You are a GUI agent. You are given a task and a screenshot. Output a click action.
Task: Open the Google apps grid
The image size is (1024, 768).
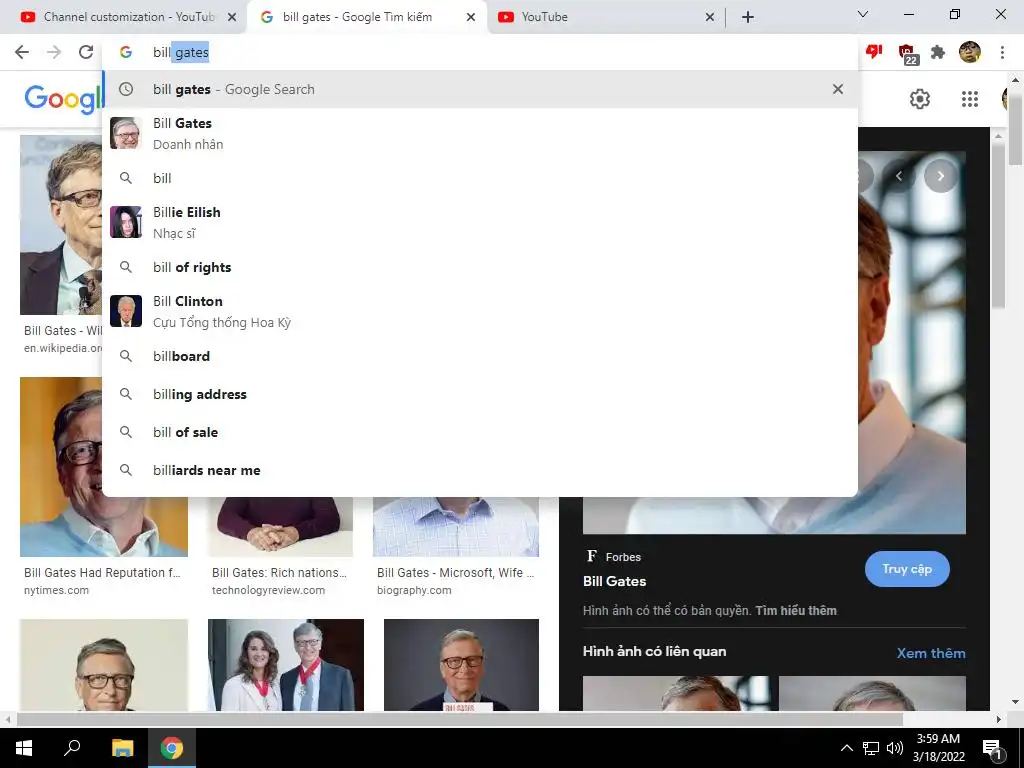point(970,99)
